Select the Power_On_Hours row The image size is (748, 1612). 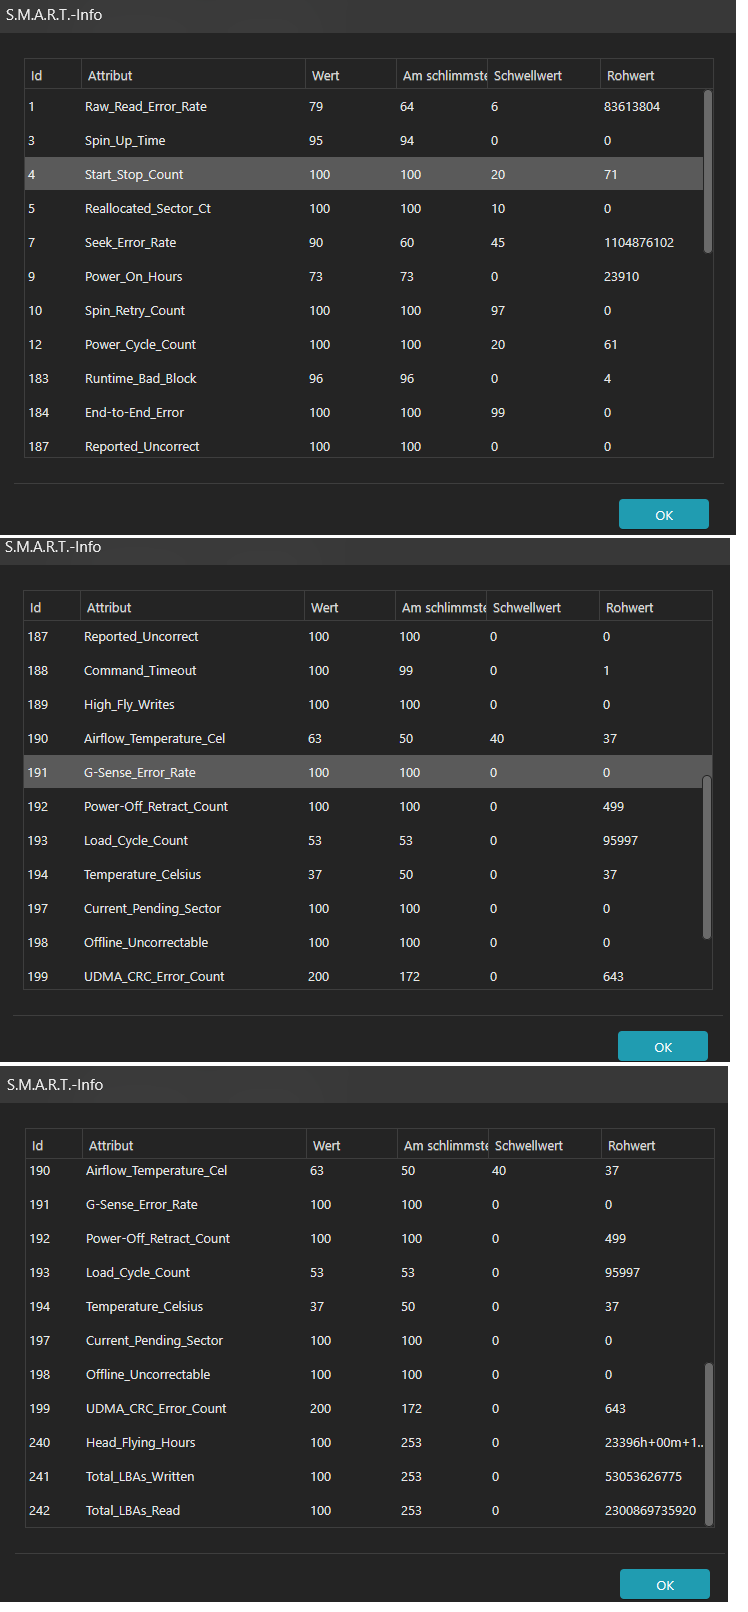coord(364,276)
